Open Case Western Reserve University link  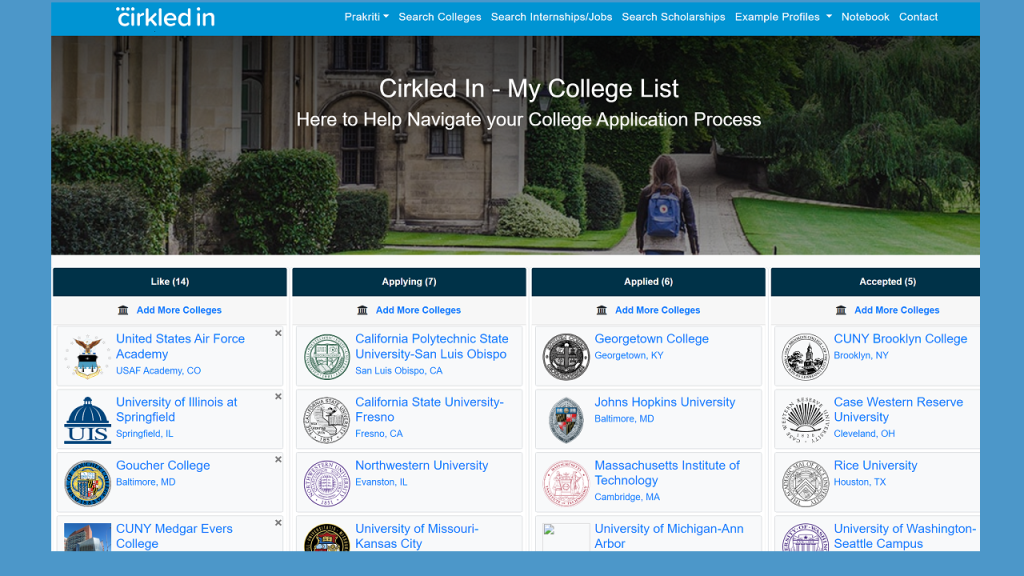coord(898,409)
